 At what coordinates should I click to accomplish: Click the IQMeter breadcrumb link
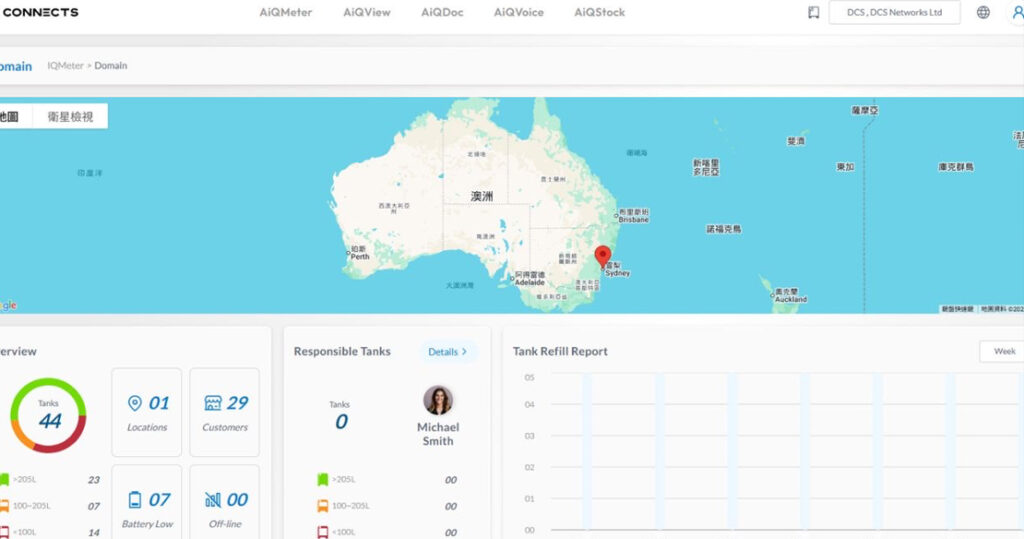(x=64, y=66)
